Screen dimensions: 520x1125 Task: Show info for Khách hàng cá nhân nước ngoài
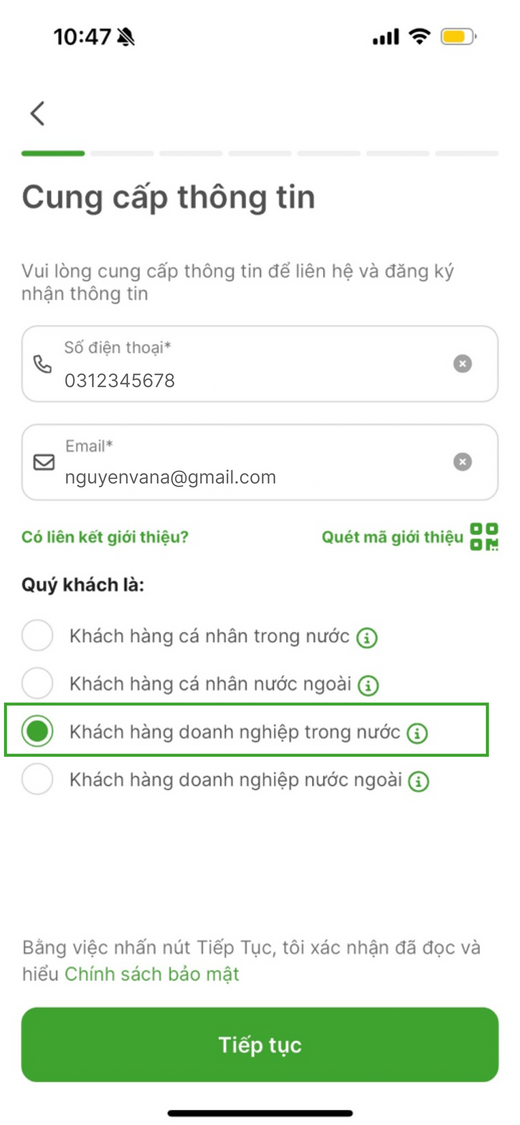point(369,685)
